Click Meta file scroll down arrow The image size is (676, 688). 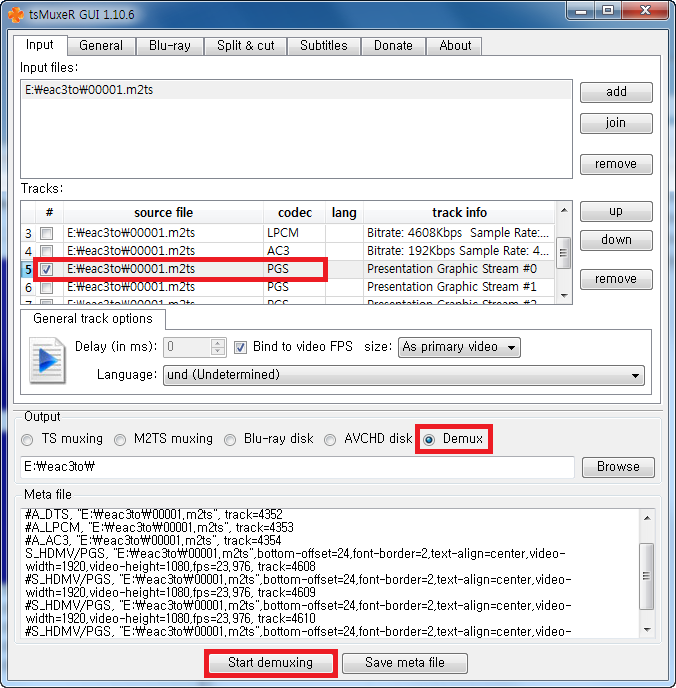(x=647, y=630)
